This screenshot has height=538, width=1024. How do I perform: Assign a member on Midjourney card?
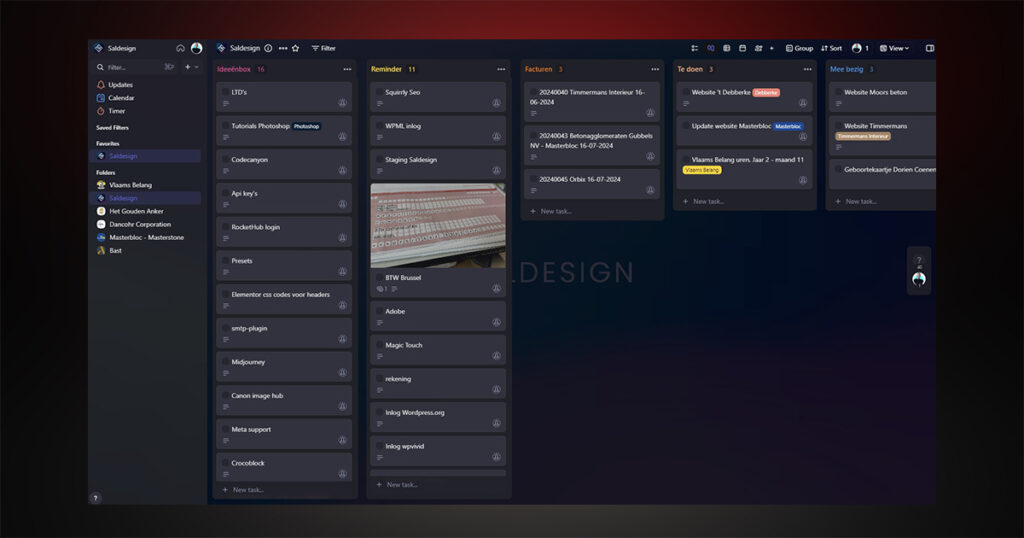click(342, 373)
